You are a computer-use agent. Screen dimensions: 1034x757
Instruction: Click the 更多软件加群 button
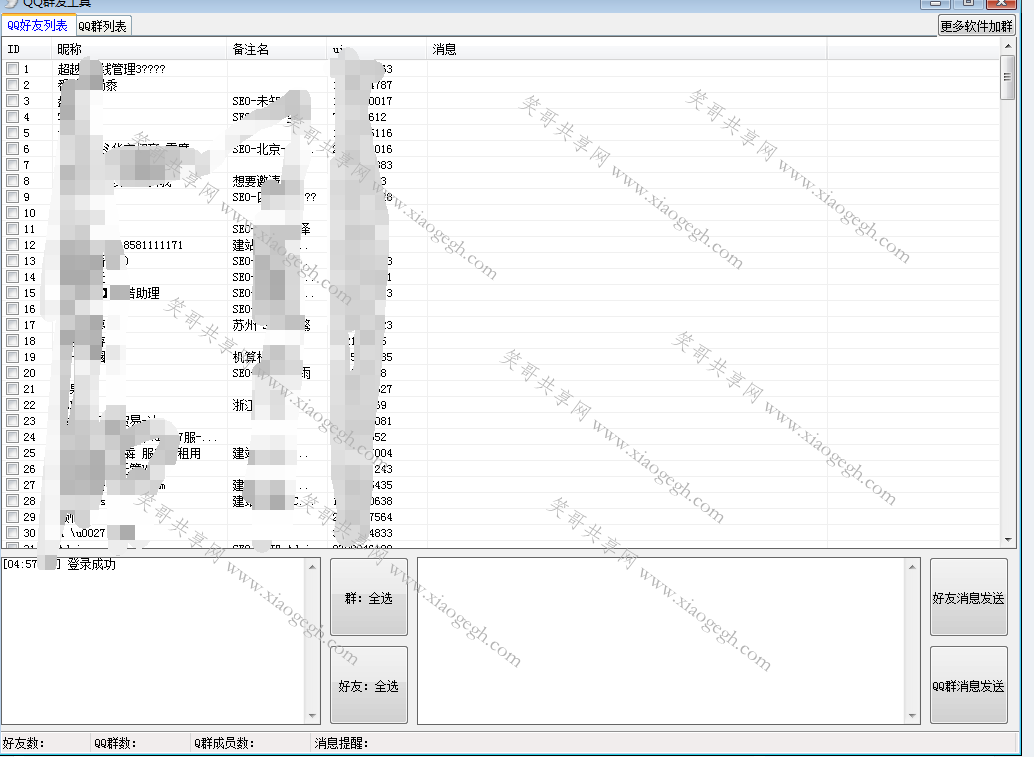point(976,26)
